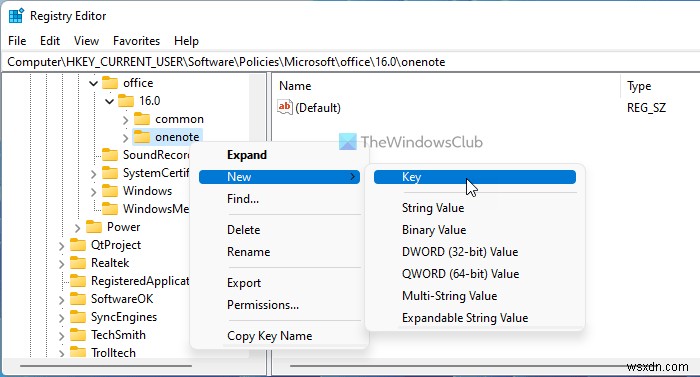Click the WindowsMedia folder icon

pyautogui.click(x=110, y=209)
